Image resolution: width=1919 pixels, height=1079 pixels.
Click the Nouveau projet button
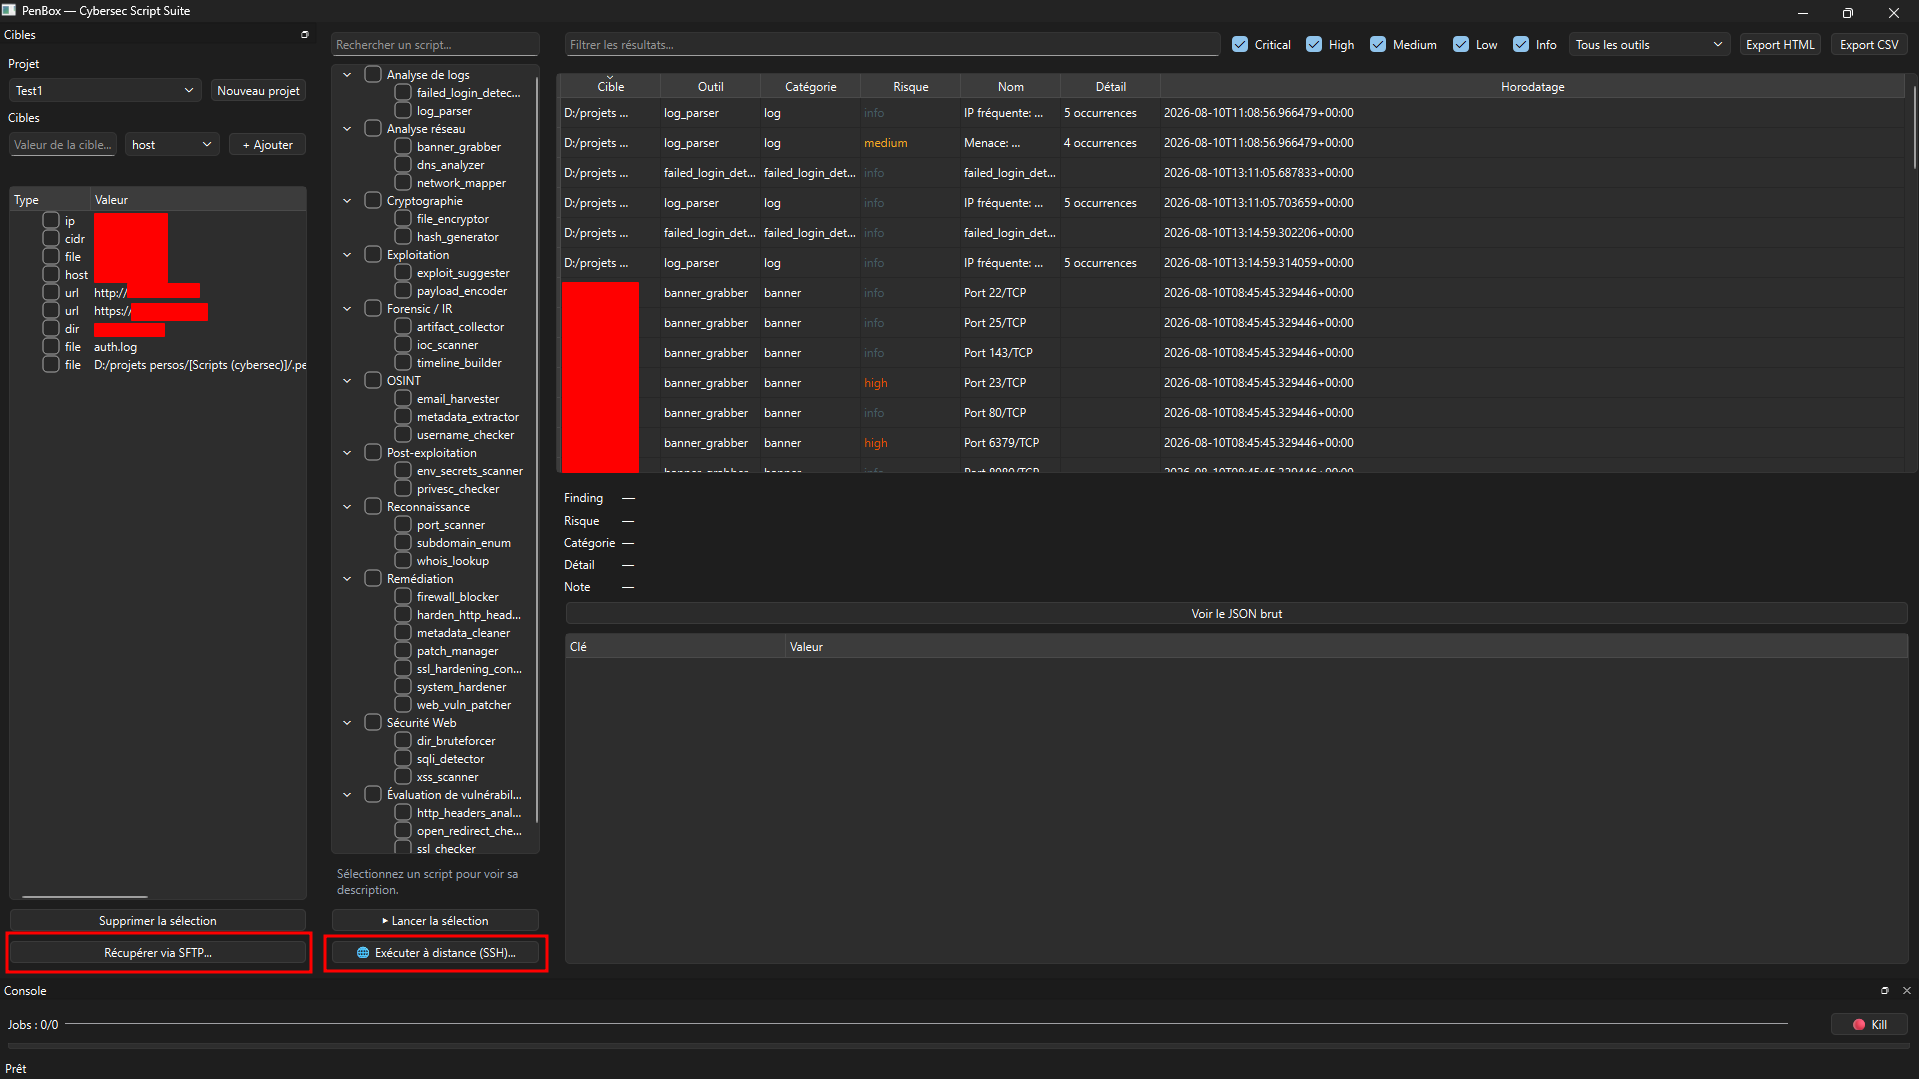(x=258, y=91)
